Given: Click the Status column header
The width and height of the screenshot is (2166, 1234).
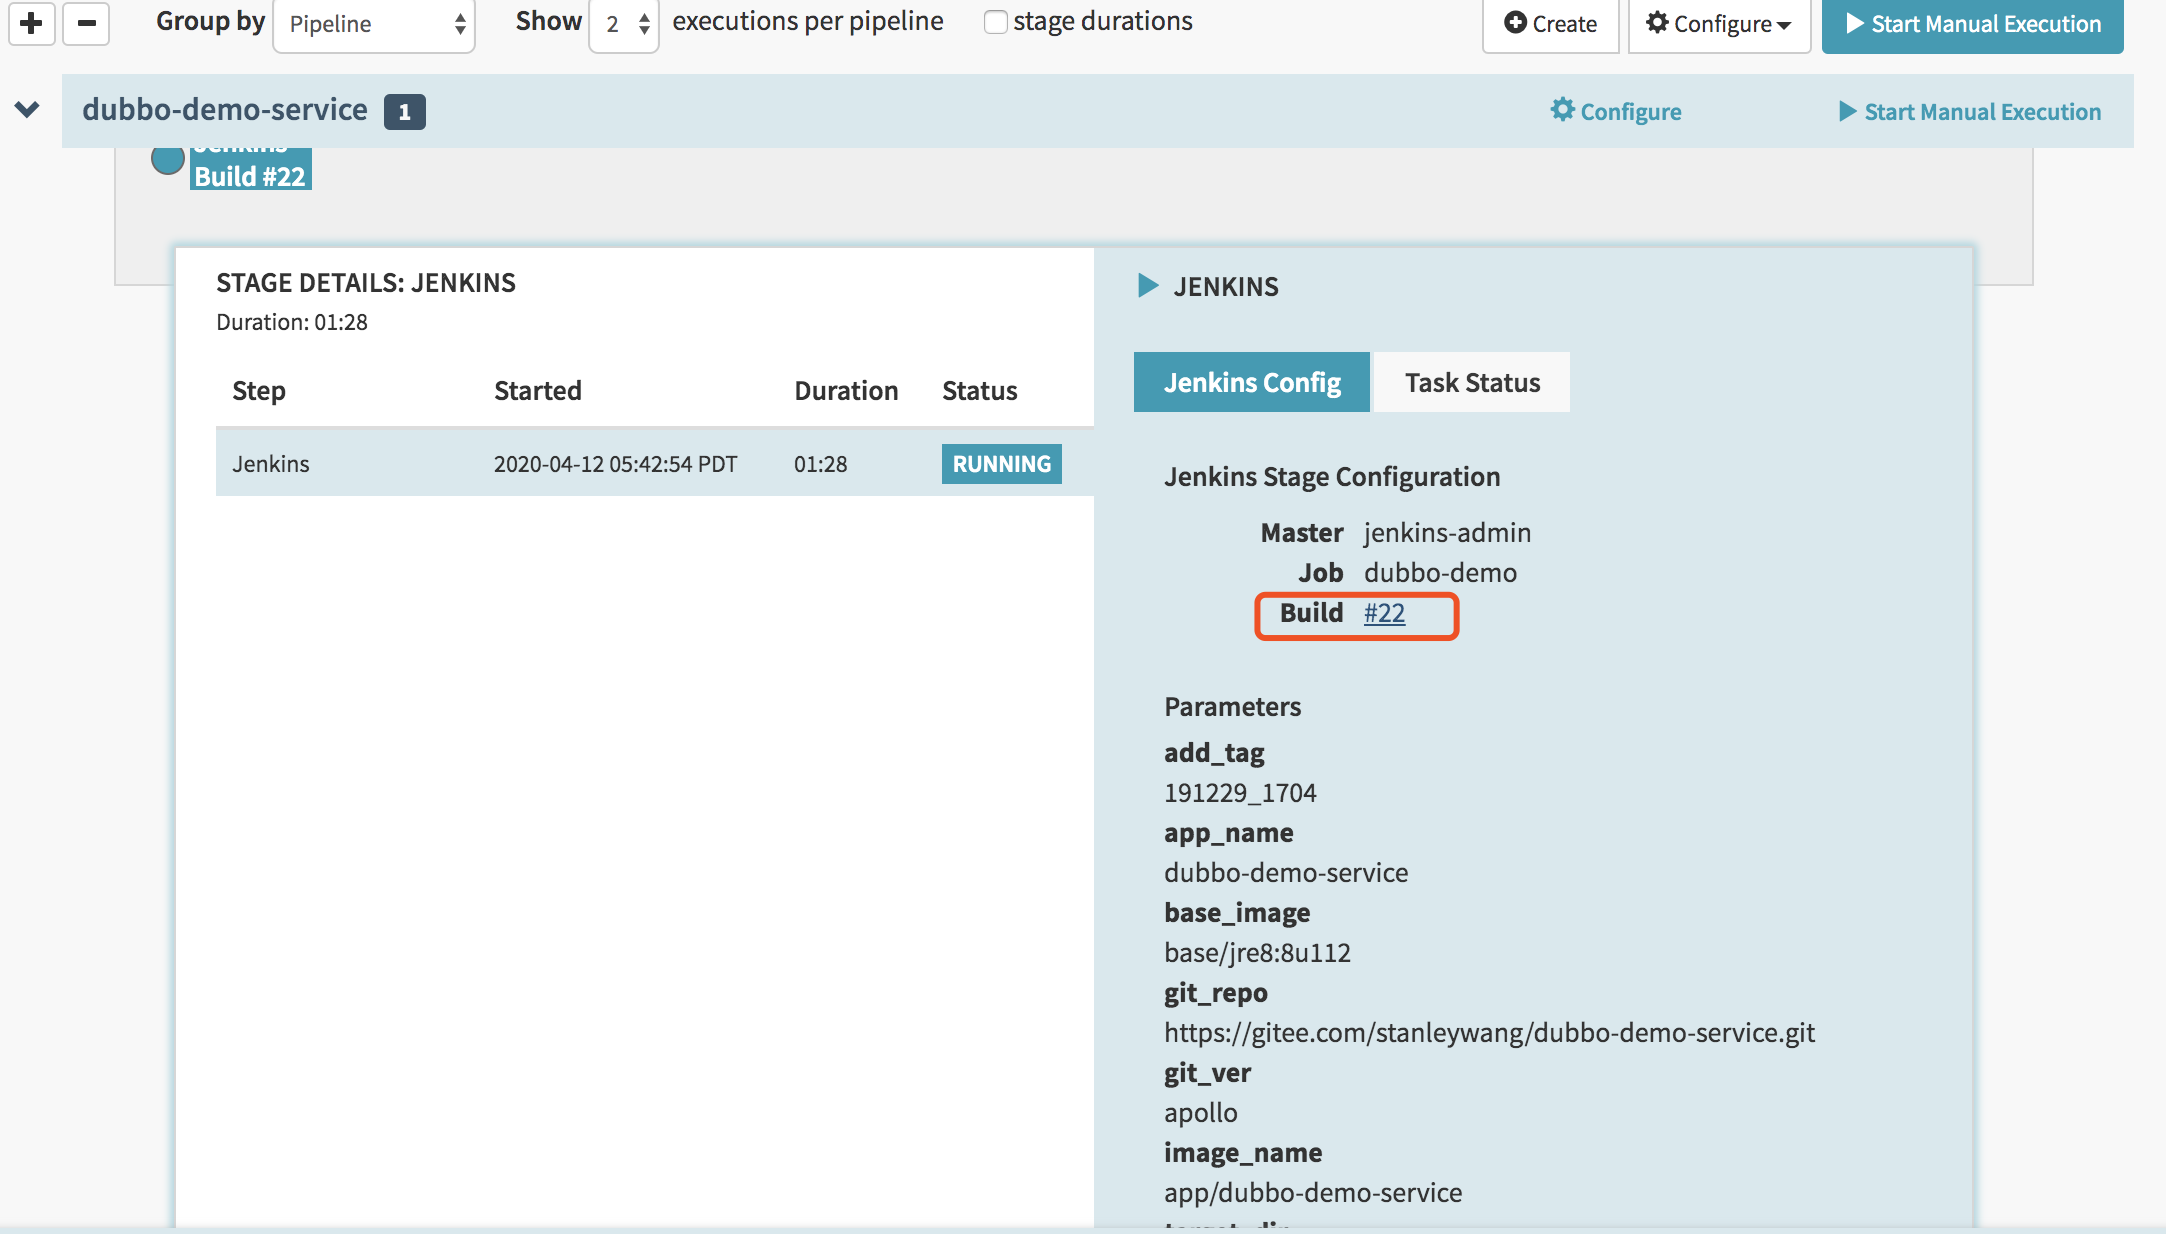Looking at the screenshot, I should (x=979, y=391).
